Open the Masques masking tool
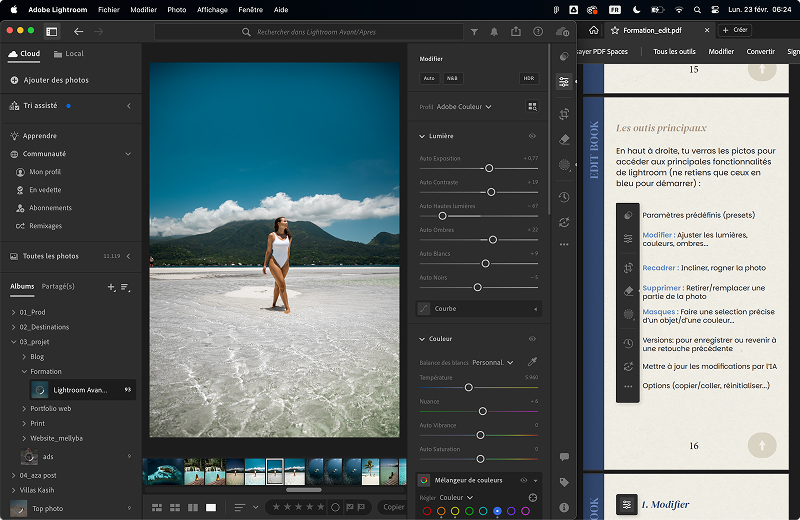The image size is (800, 520). (x=564, y=165)
